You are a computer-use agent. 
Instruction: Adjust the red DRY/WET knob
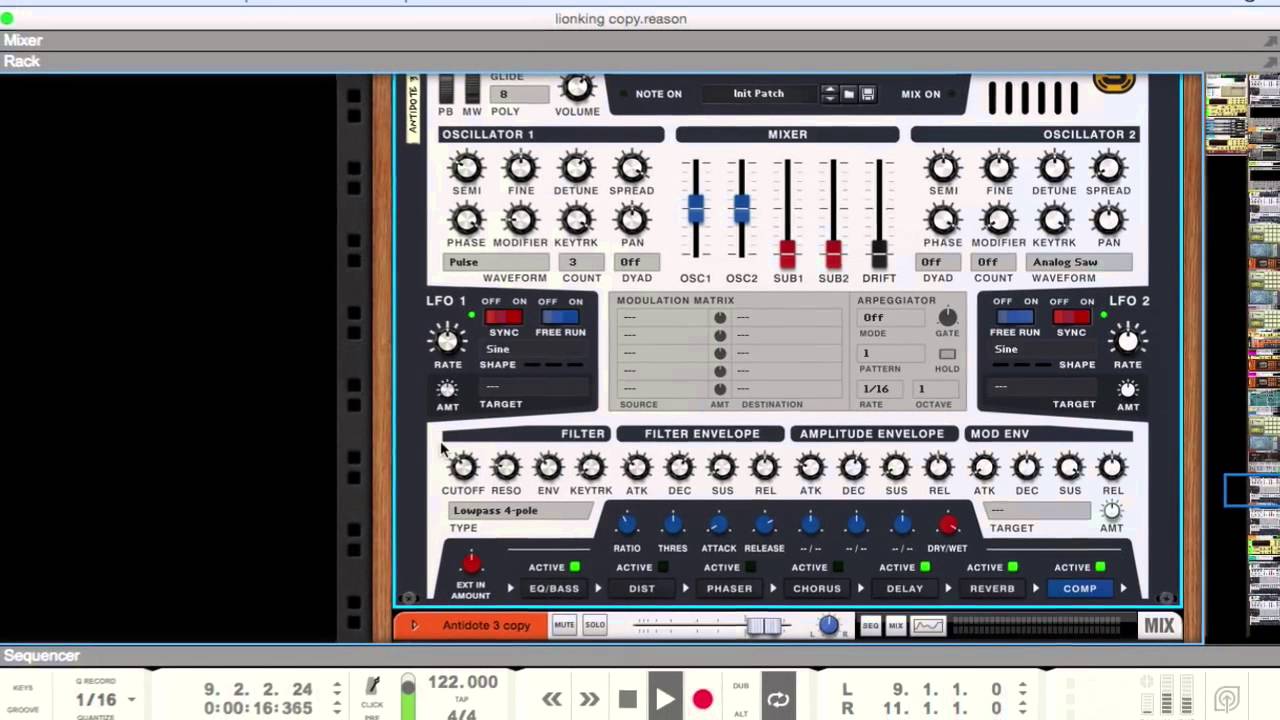pos(947,524)
